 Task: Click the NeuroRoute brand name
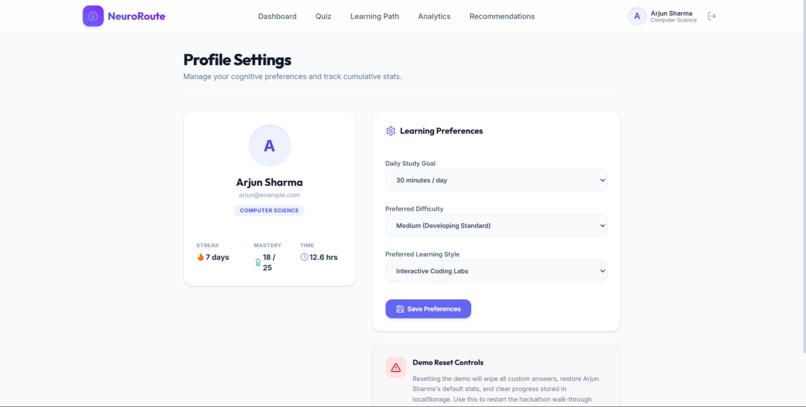click(137, 16)
